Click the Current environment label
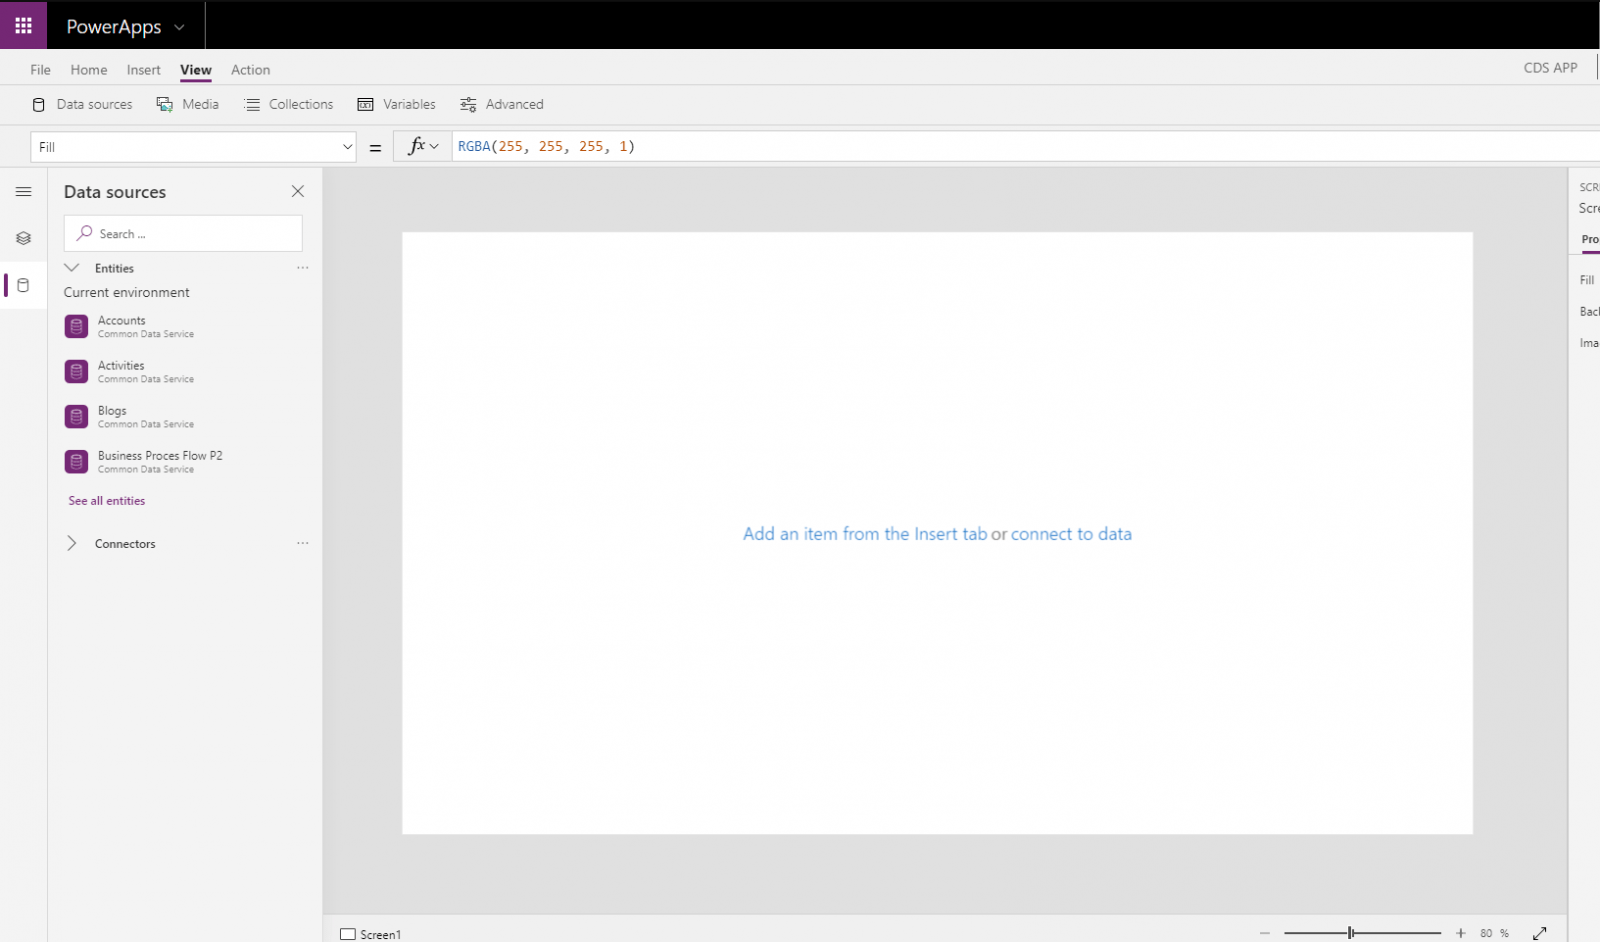The image size is (1600, 942). (127, 293)
